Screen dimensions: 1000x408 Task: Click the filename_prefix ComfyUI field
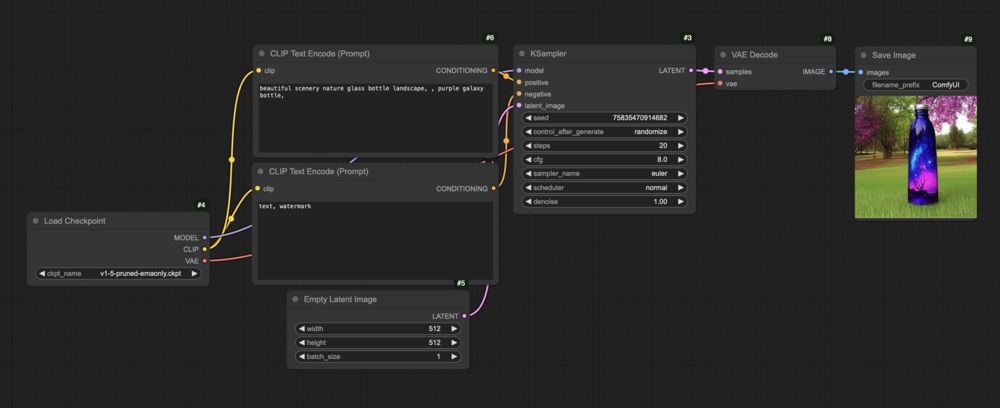point(916,85)
